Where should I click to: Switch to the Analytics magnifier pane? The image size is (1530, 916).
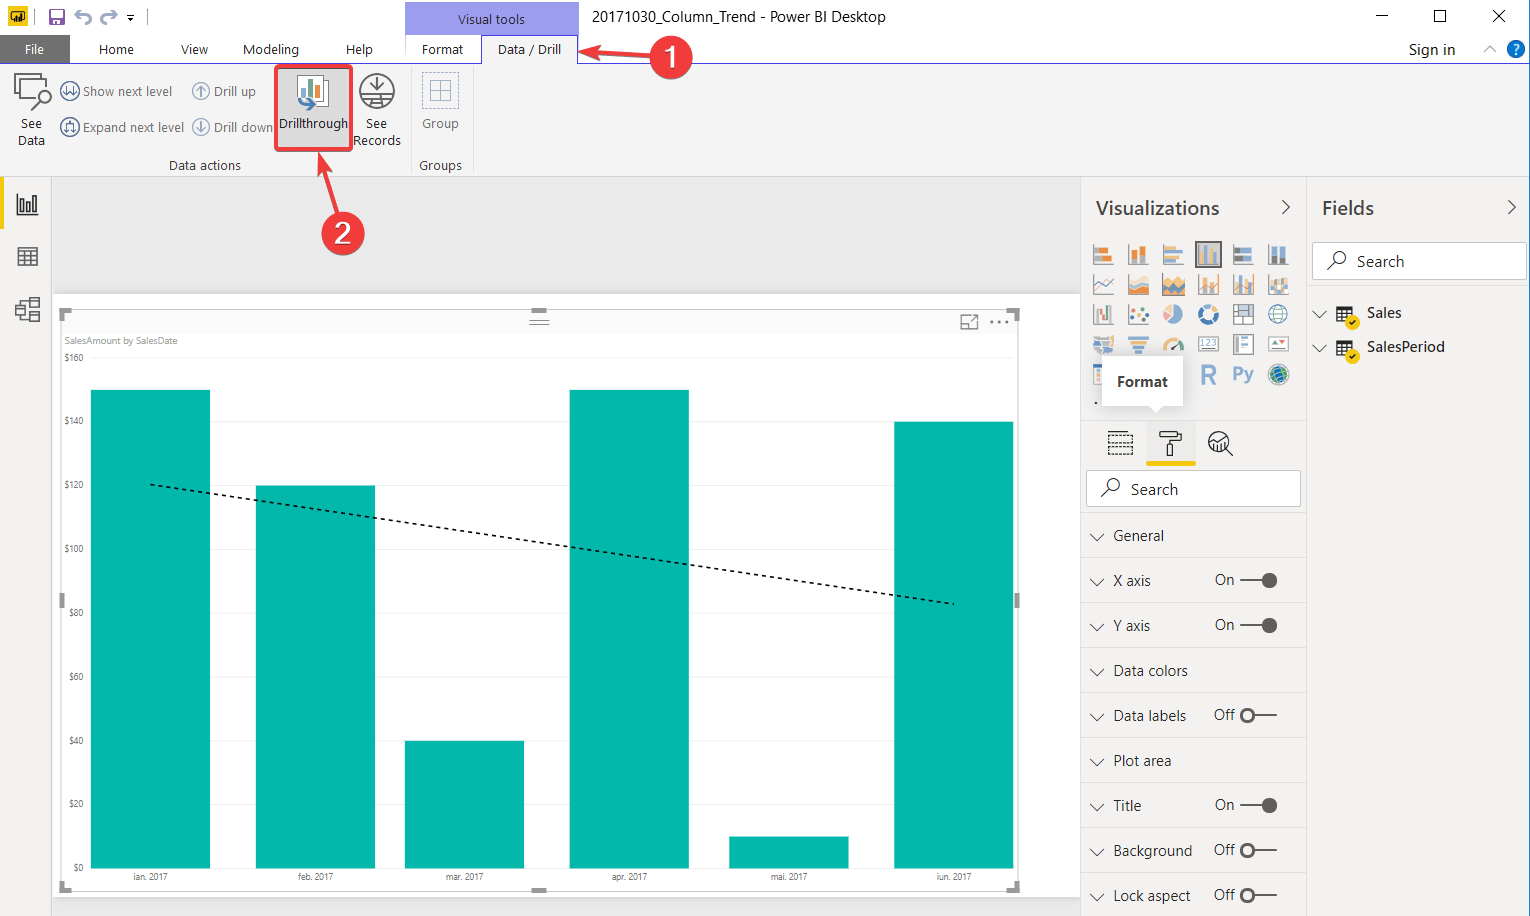pos(1220,443)
